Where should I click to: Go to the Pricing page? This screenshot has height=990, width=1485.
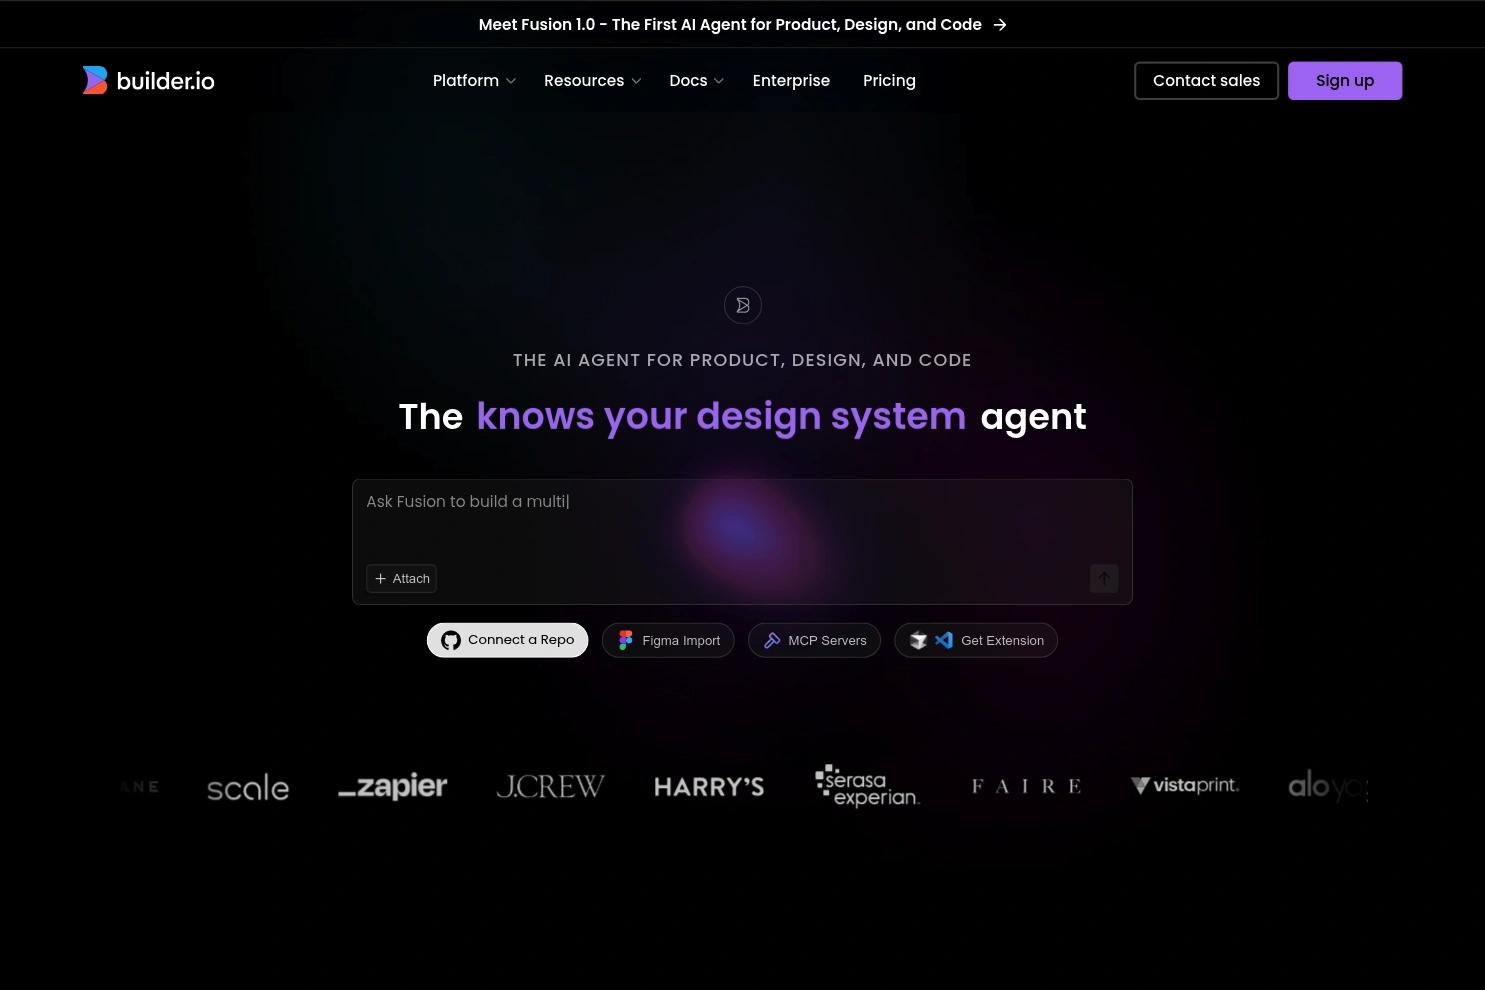(x=889, y=80)
